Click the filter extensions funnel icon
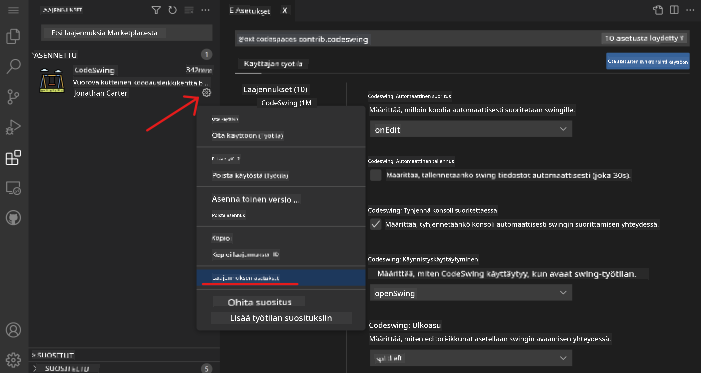701x373 pixels. (x=156, y=10)
